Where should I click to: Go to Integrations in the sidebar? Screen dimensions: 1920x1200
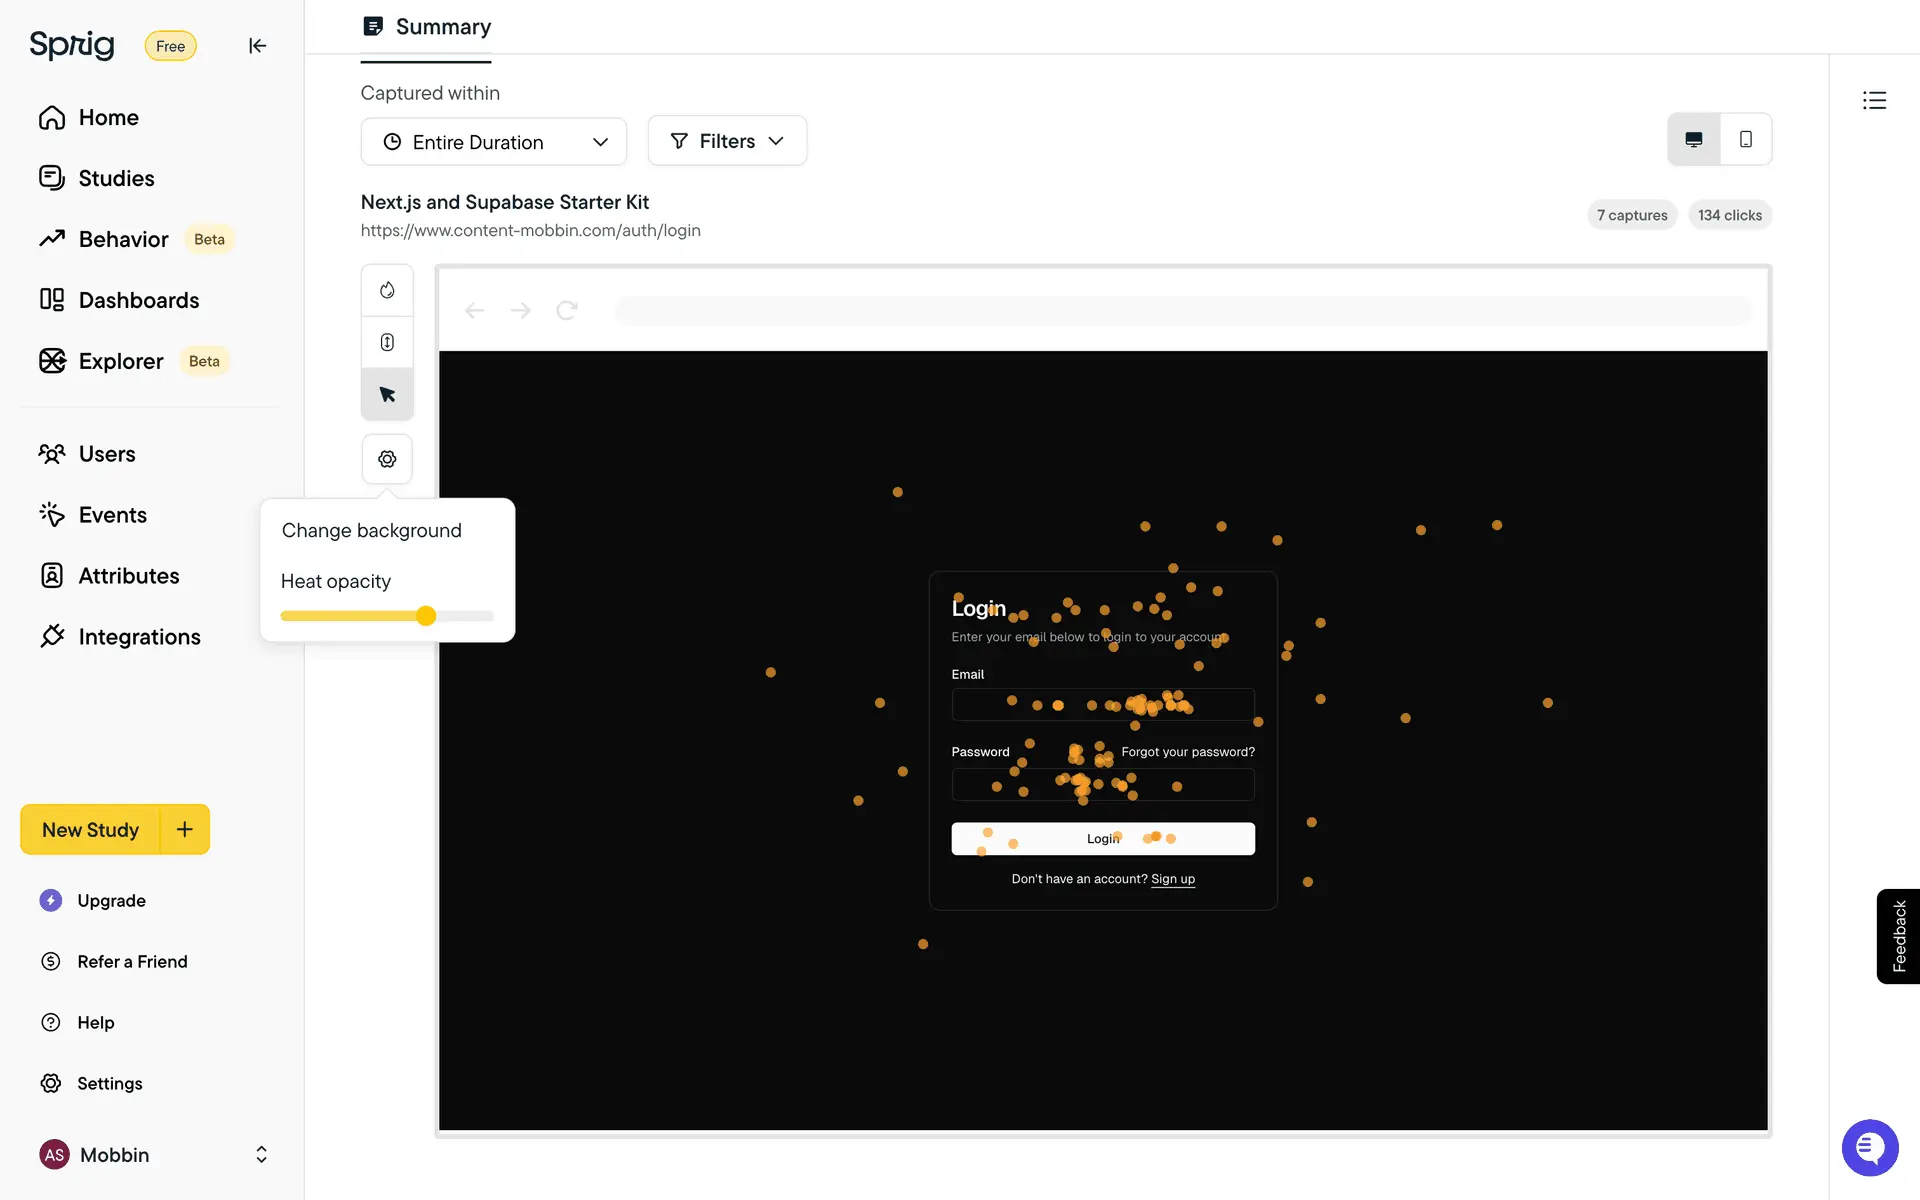[x=139, y=637]
